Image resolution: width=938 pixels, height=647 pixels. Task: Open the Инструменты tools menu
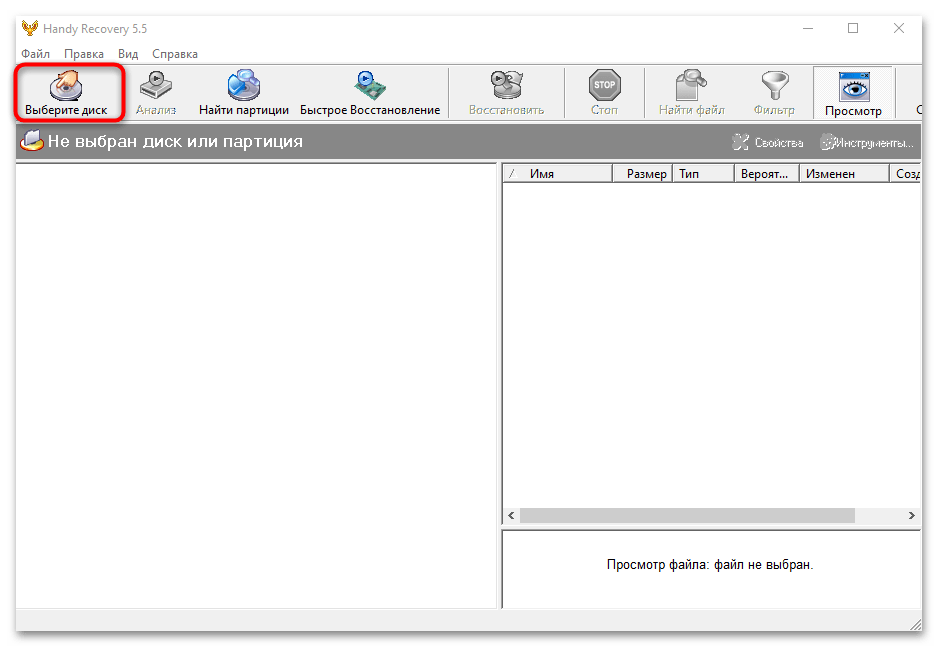(x=867, y=142)
